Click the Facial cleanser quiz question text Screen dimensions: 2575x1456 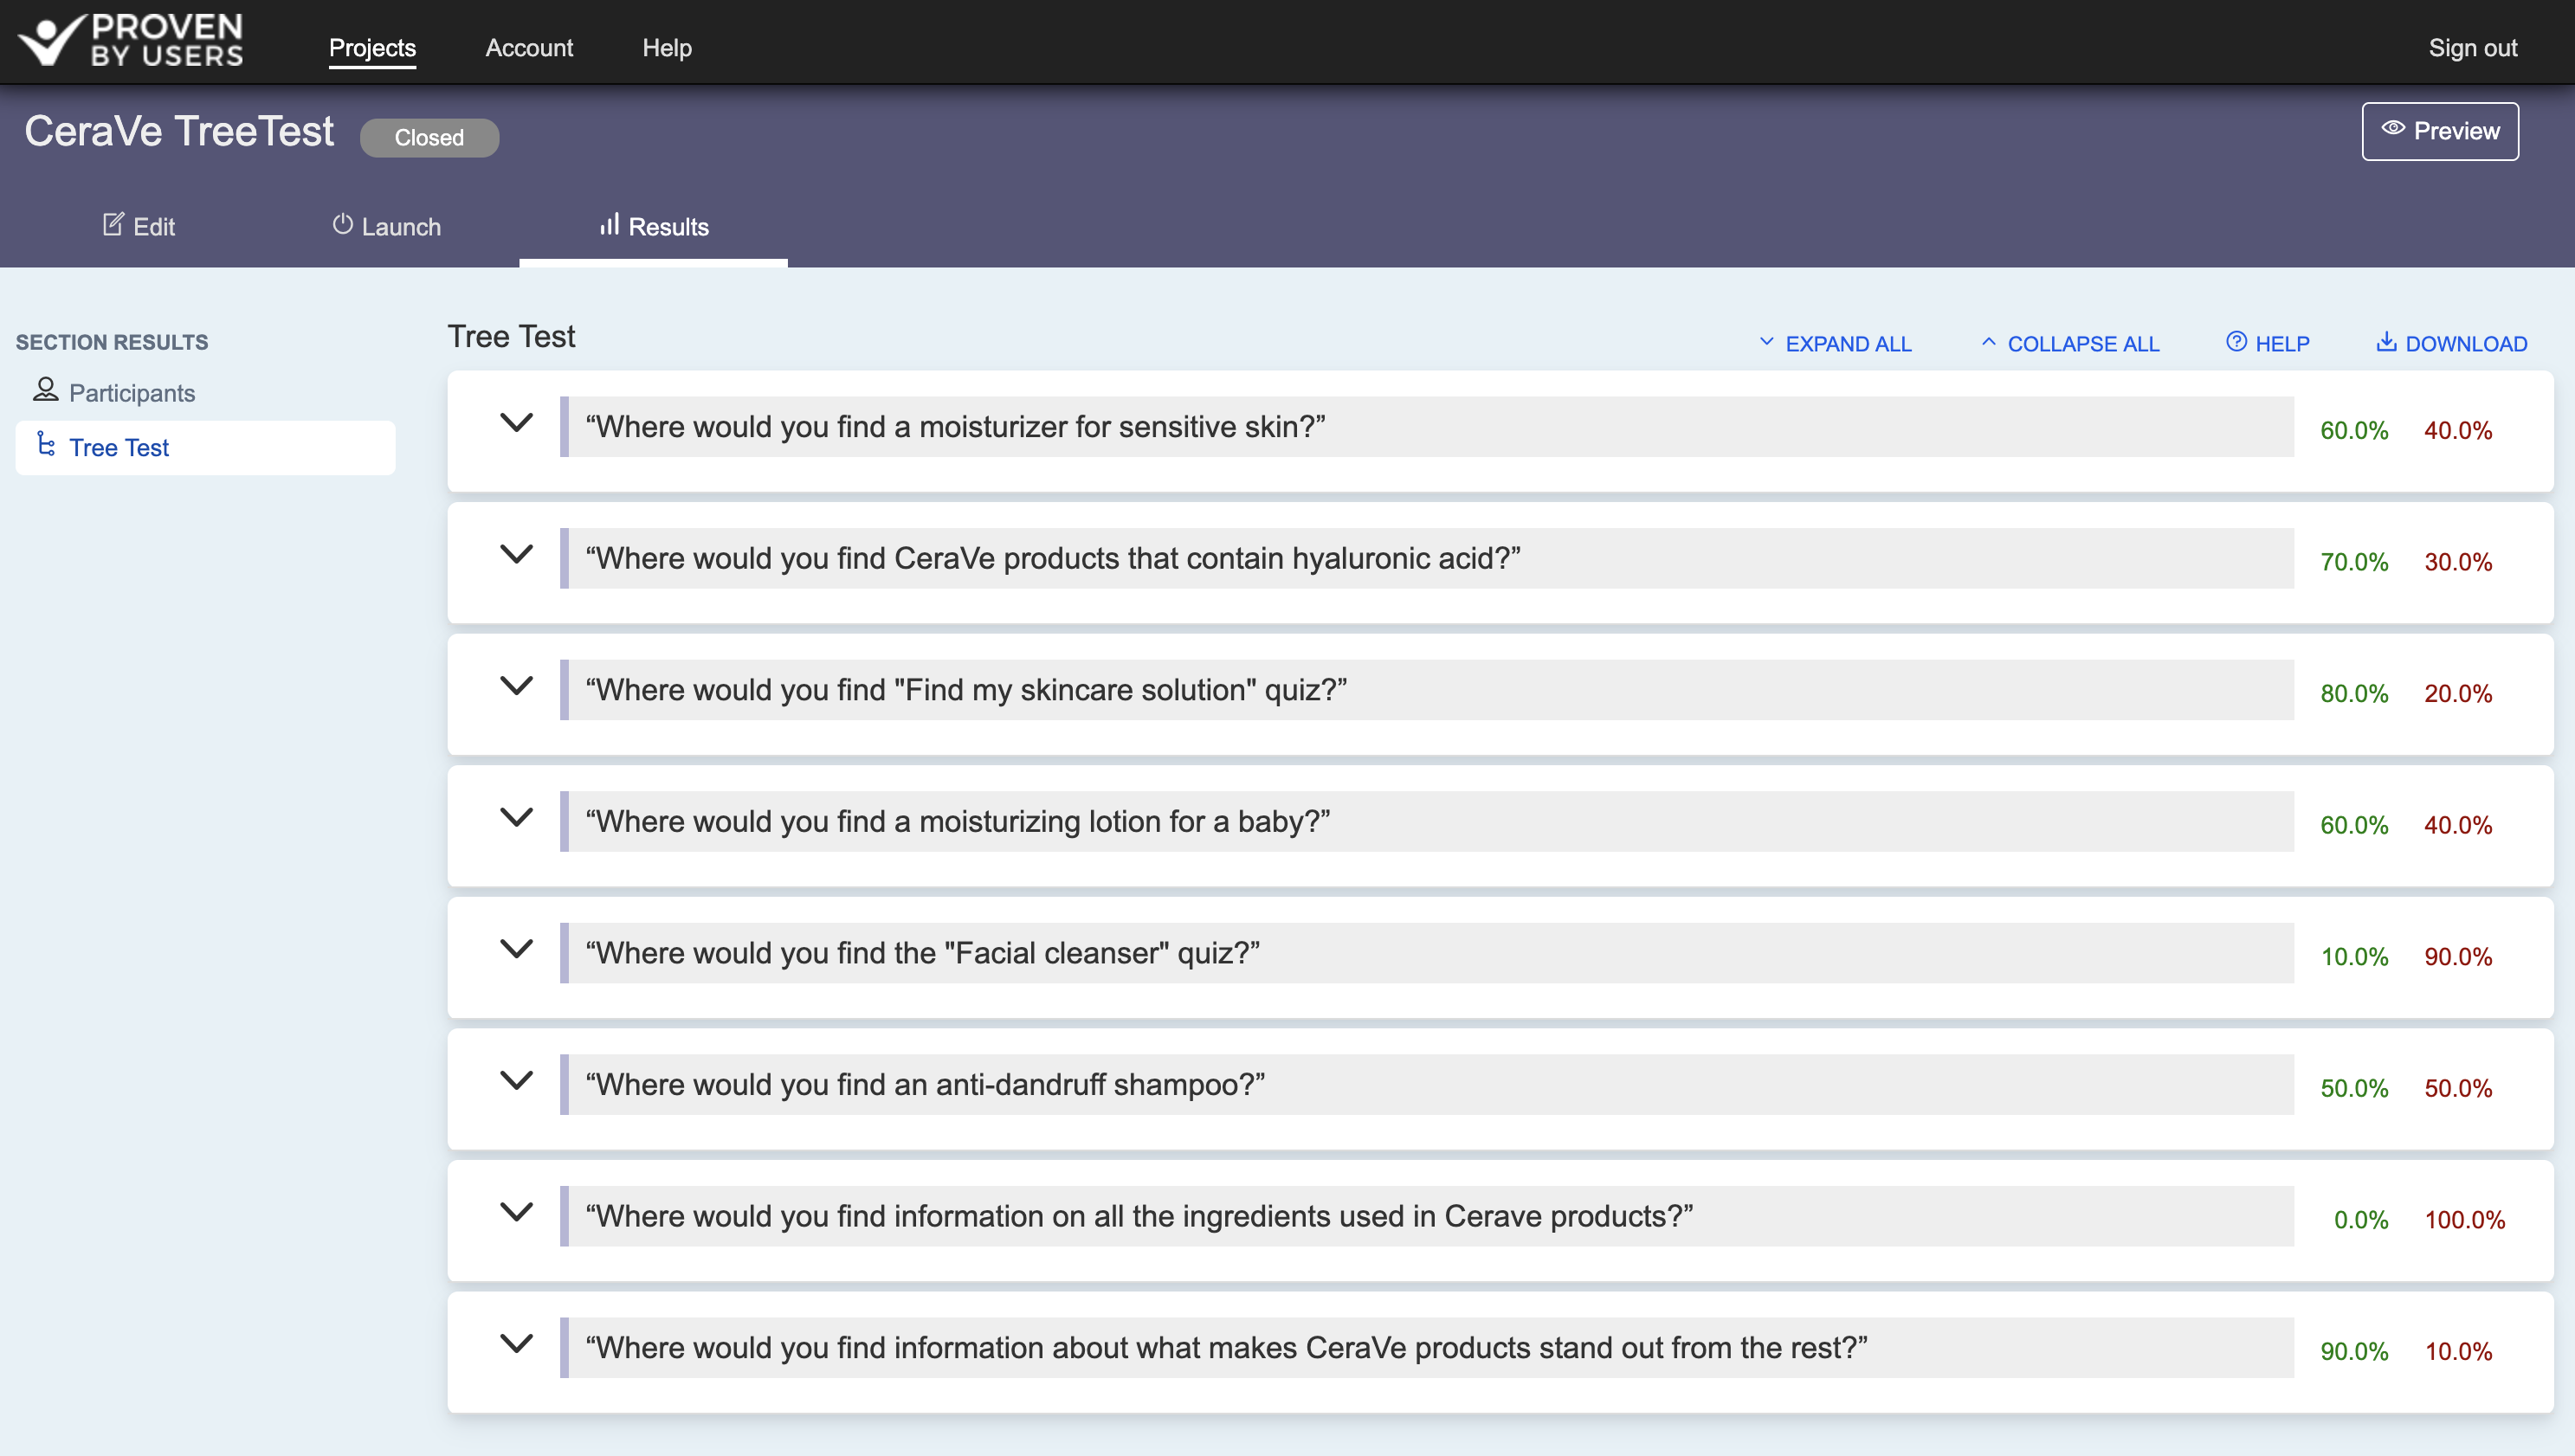(x=922, y=953)
